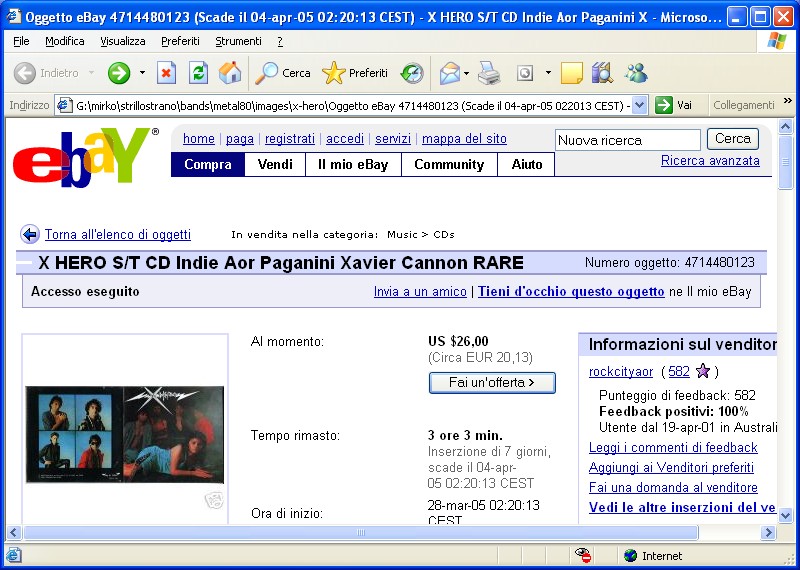800x570 pixels.
Task: Open the Visualizza menu
Action: coord(122,41)
